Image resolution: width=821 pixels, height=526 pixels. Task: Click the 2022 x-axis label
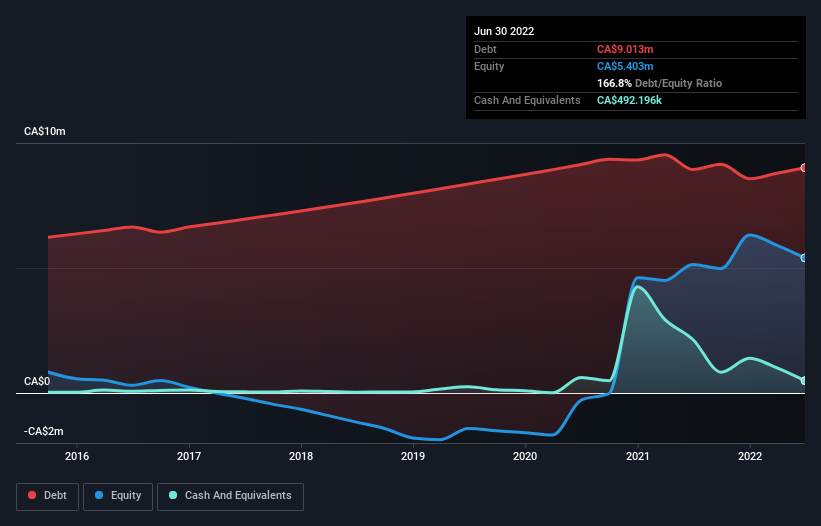click(x=750, y=456)
